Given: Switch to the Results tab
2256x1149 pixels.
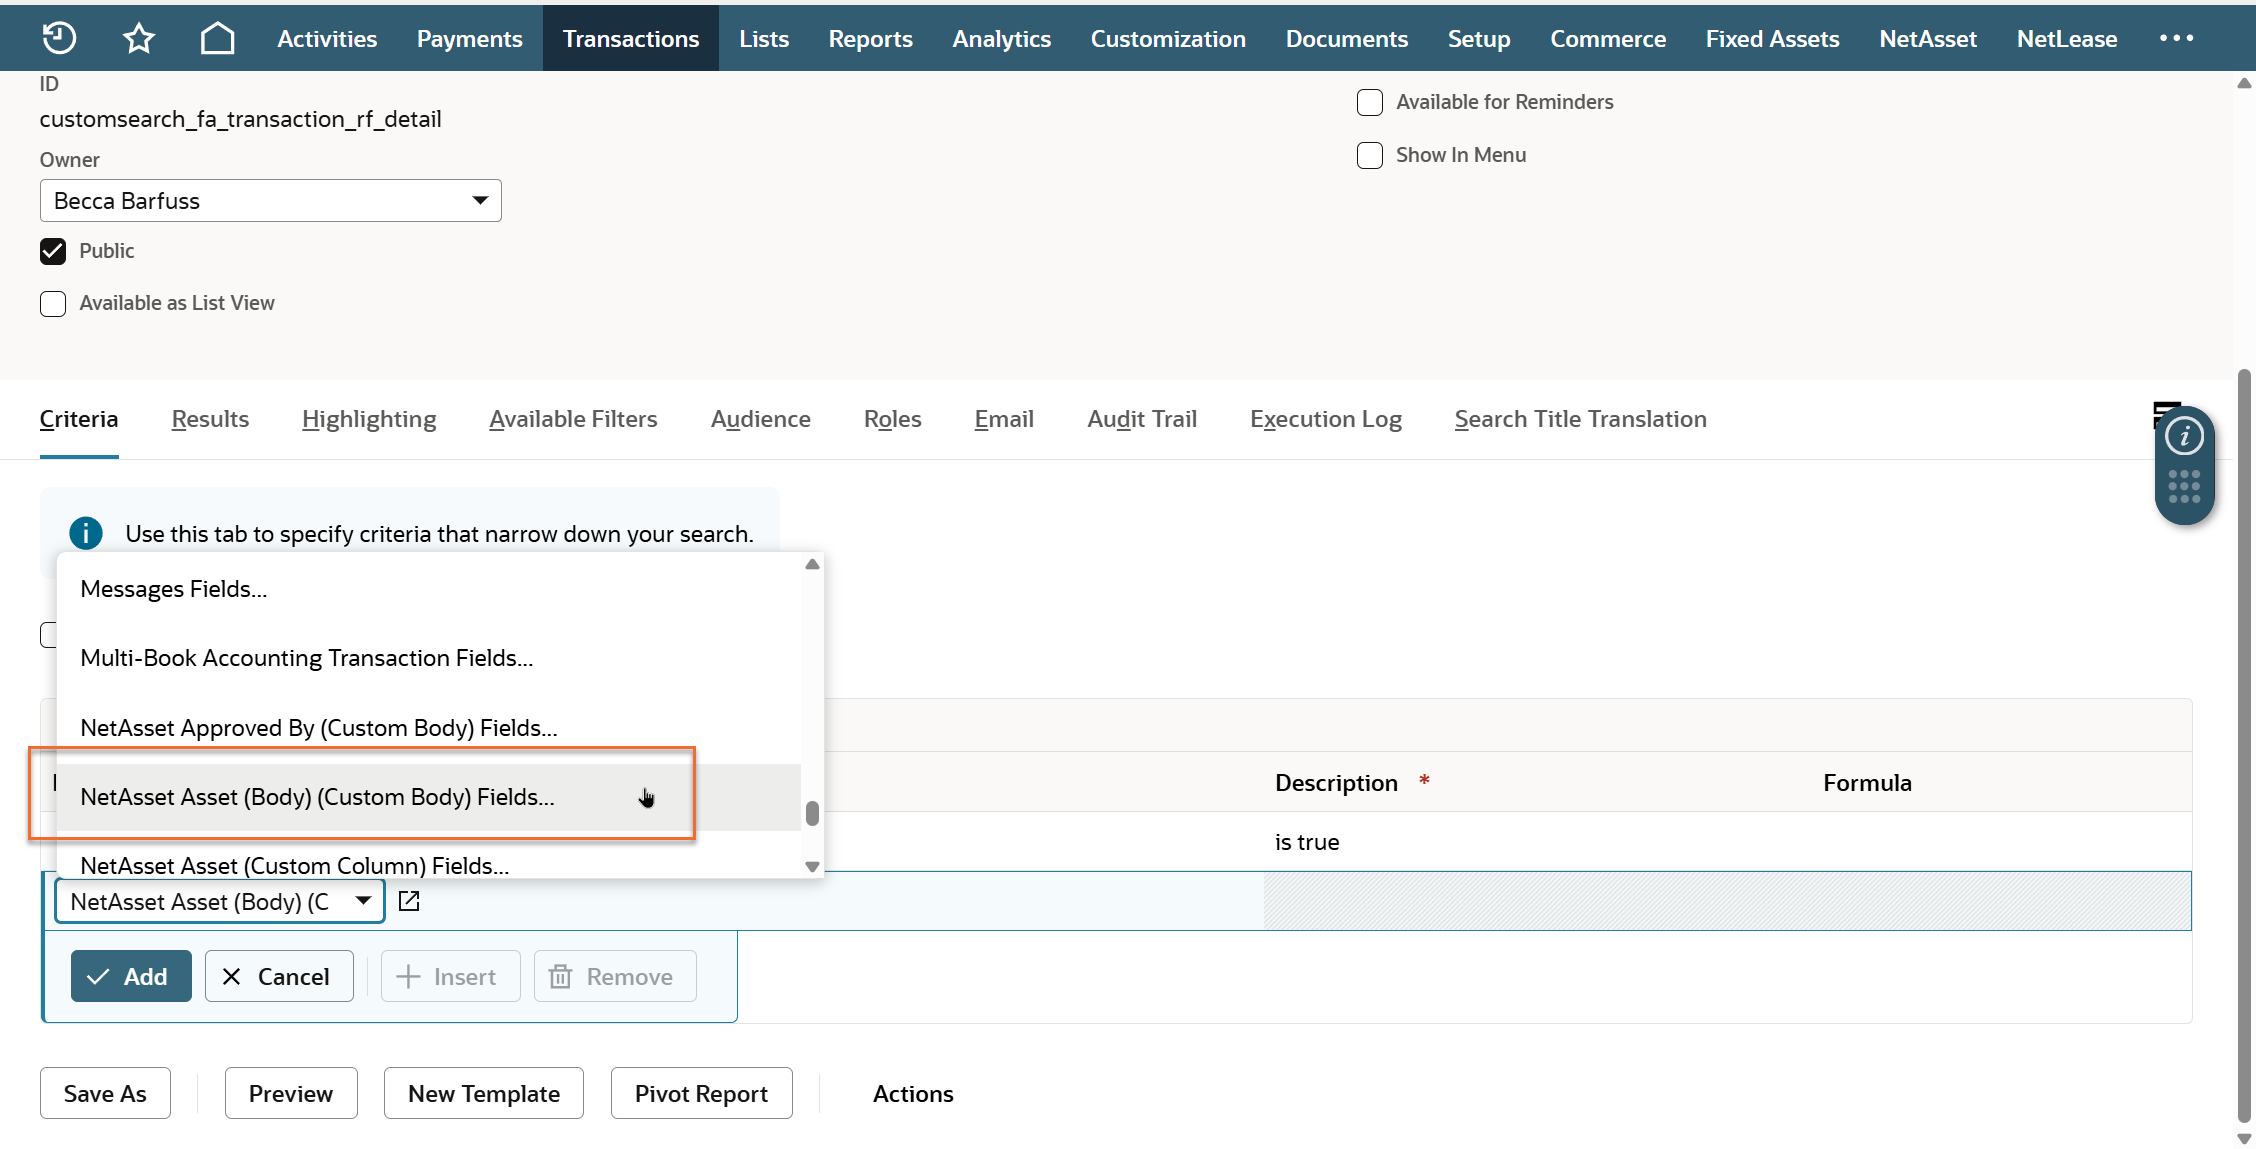Looking at the screenshot, I should pyautogui.click(x=210, y=419).
